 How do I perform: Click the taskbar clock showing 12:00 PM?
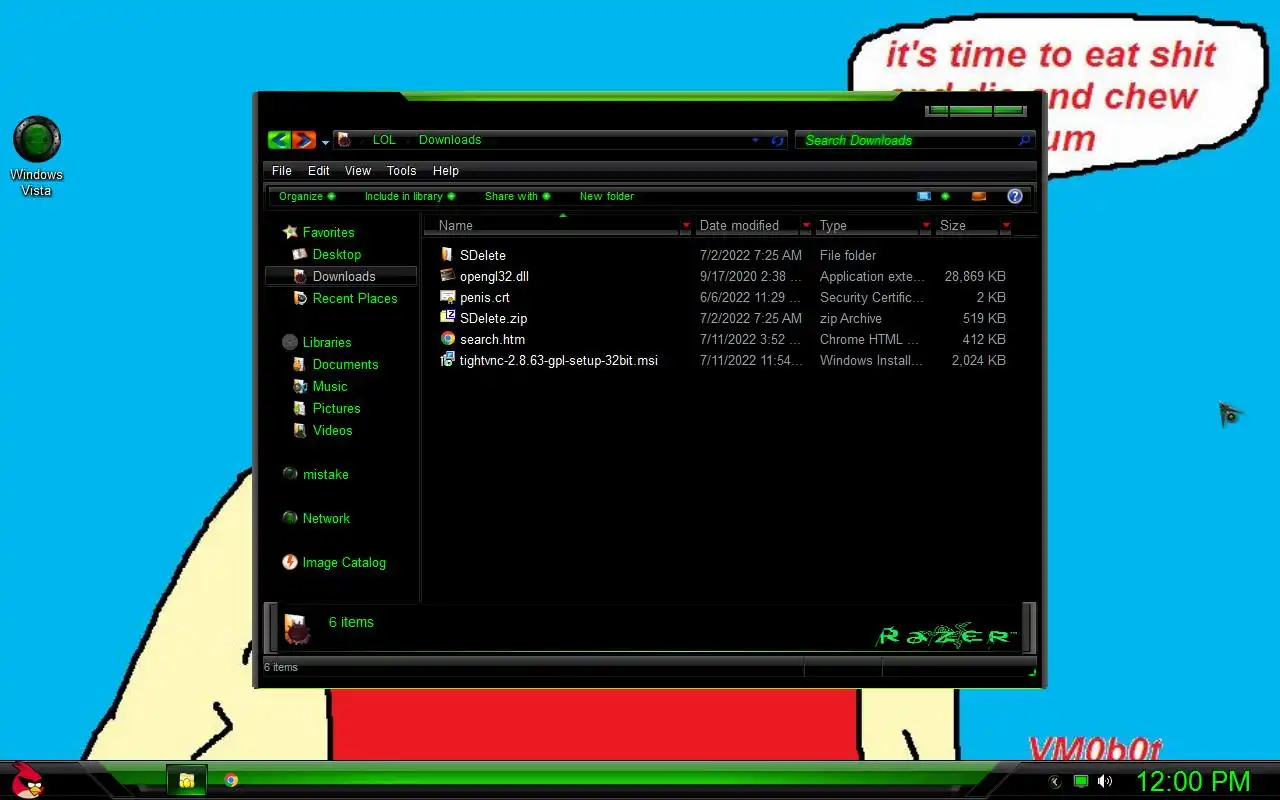1193,781
